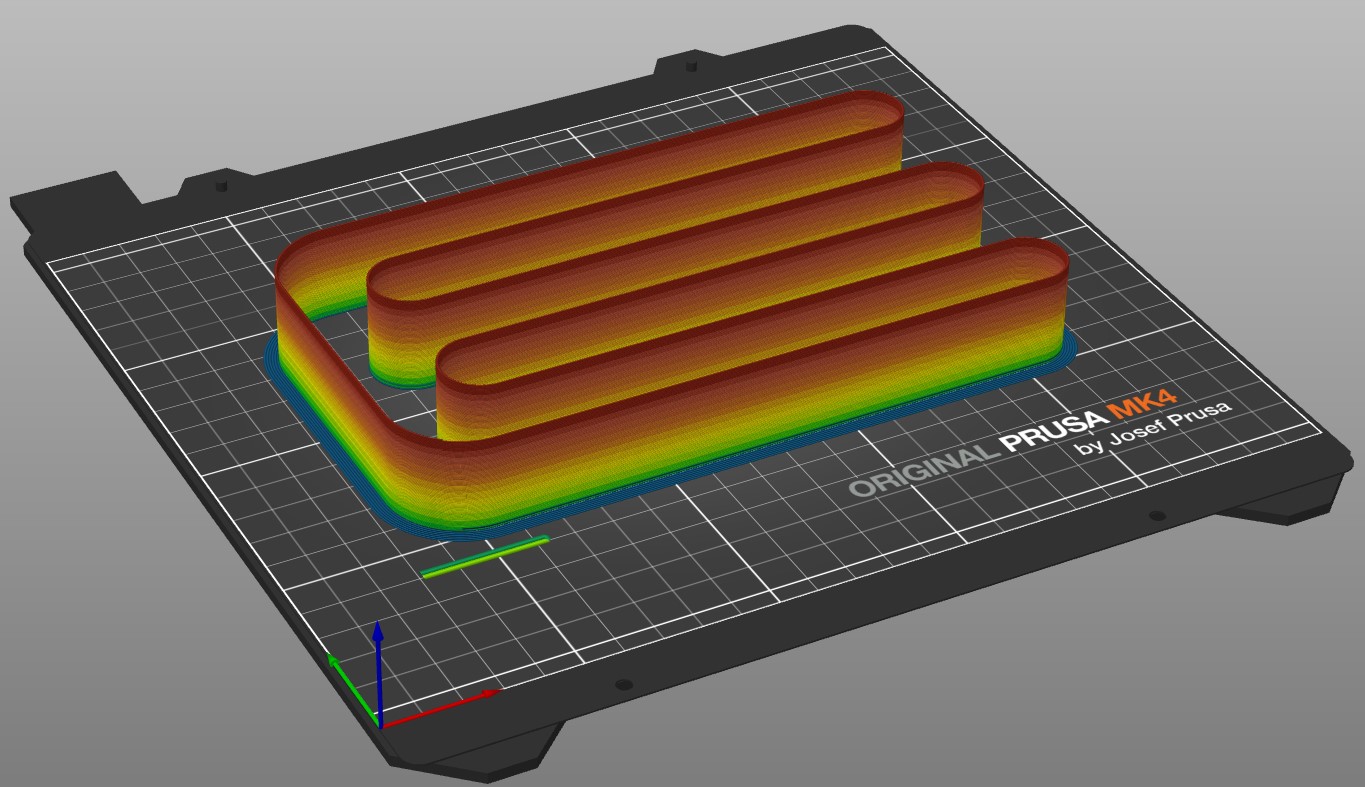The height and width of the screenshot is (787, 1365).
Task: Click the screw hole on bed right edge
Action: tap(1157, 516)
